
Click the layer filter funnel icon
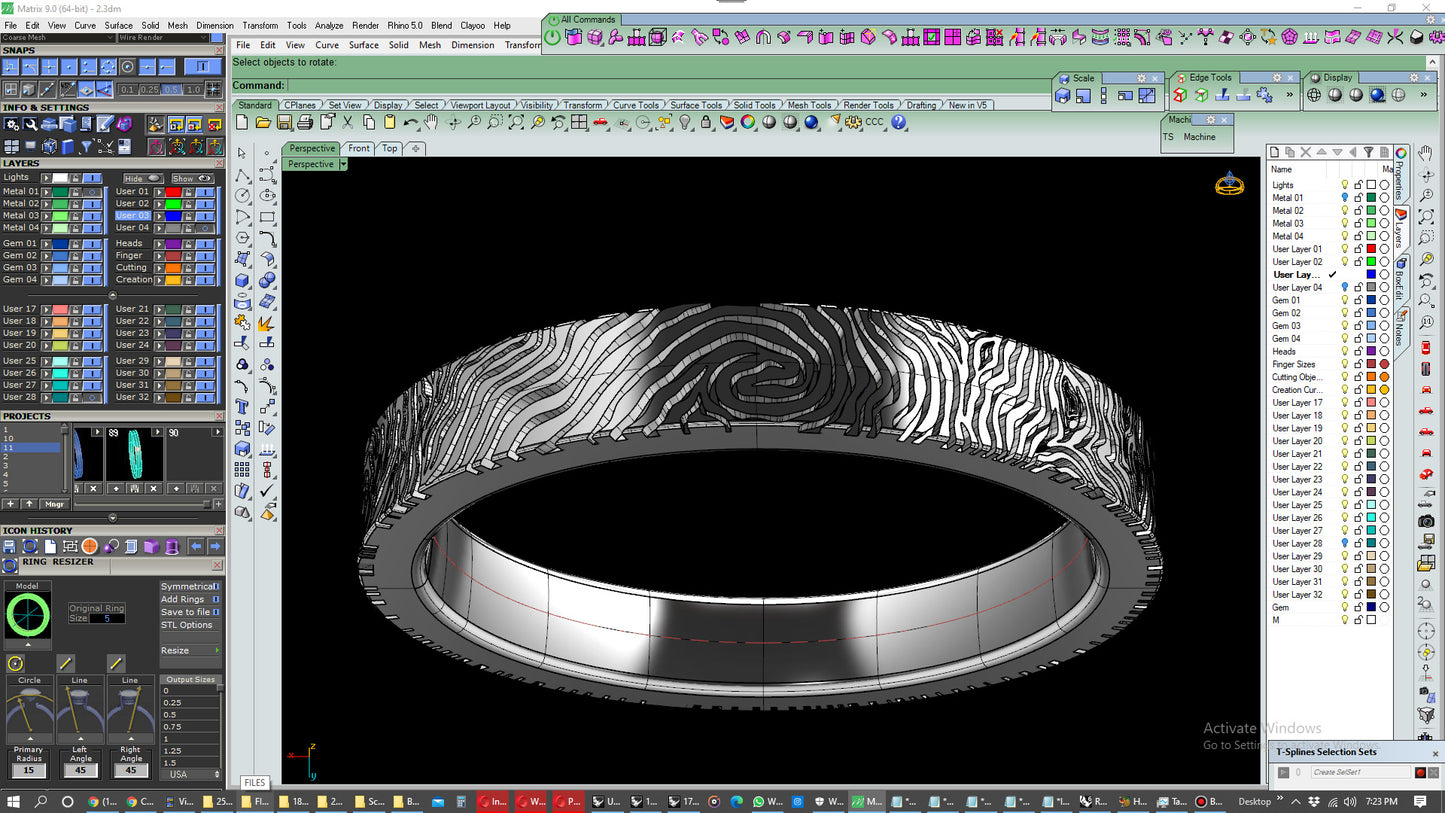(1368, 151)
